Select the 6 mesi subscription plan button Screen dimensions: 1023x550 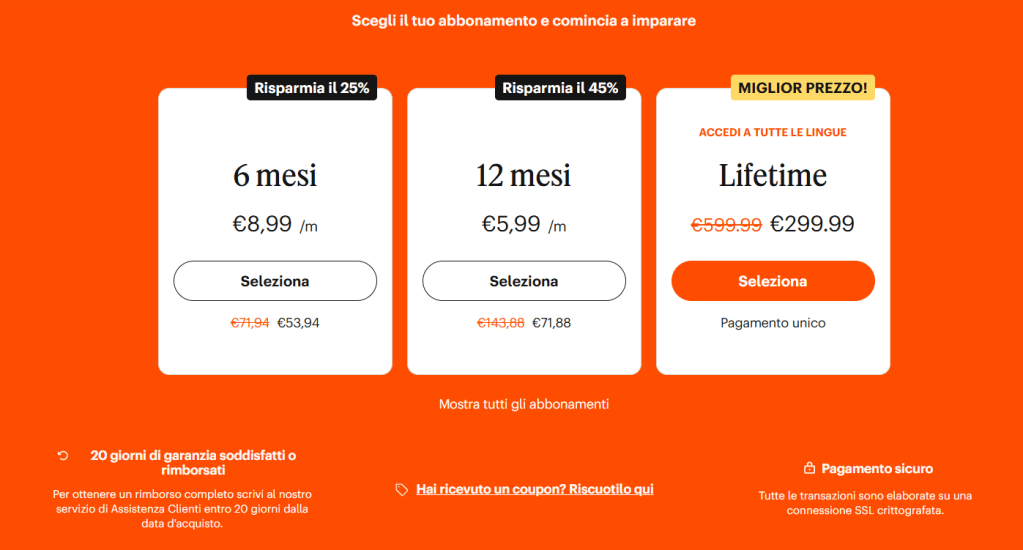[275, 281]
